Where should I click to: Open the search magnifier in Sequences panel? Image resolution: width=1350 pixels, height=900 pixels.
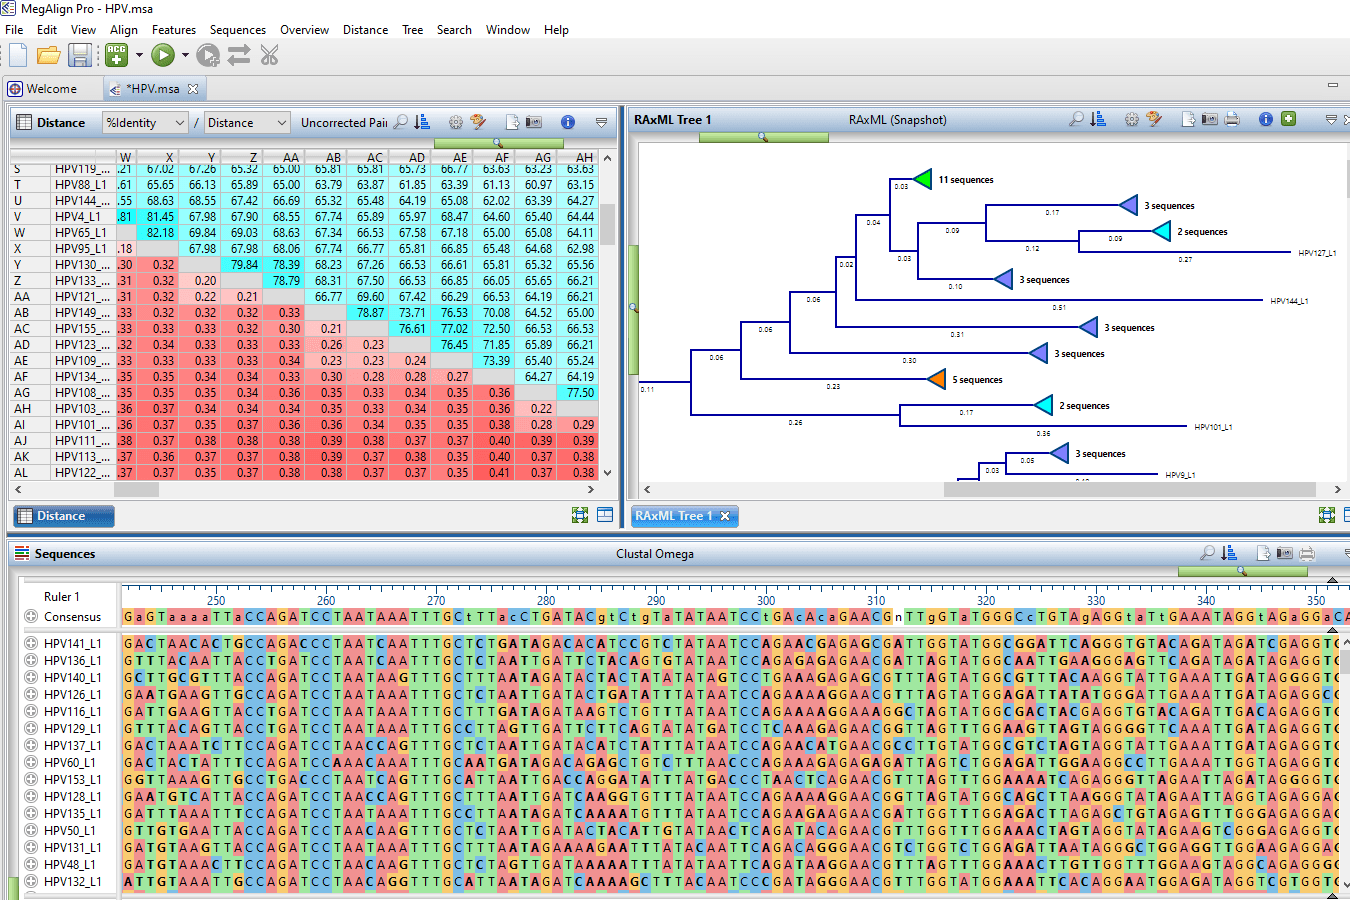pos(1207,553)
